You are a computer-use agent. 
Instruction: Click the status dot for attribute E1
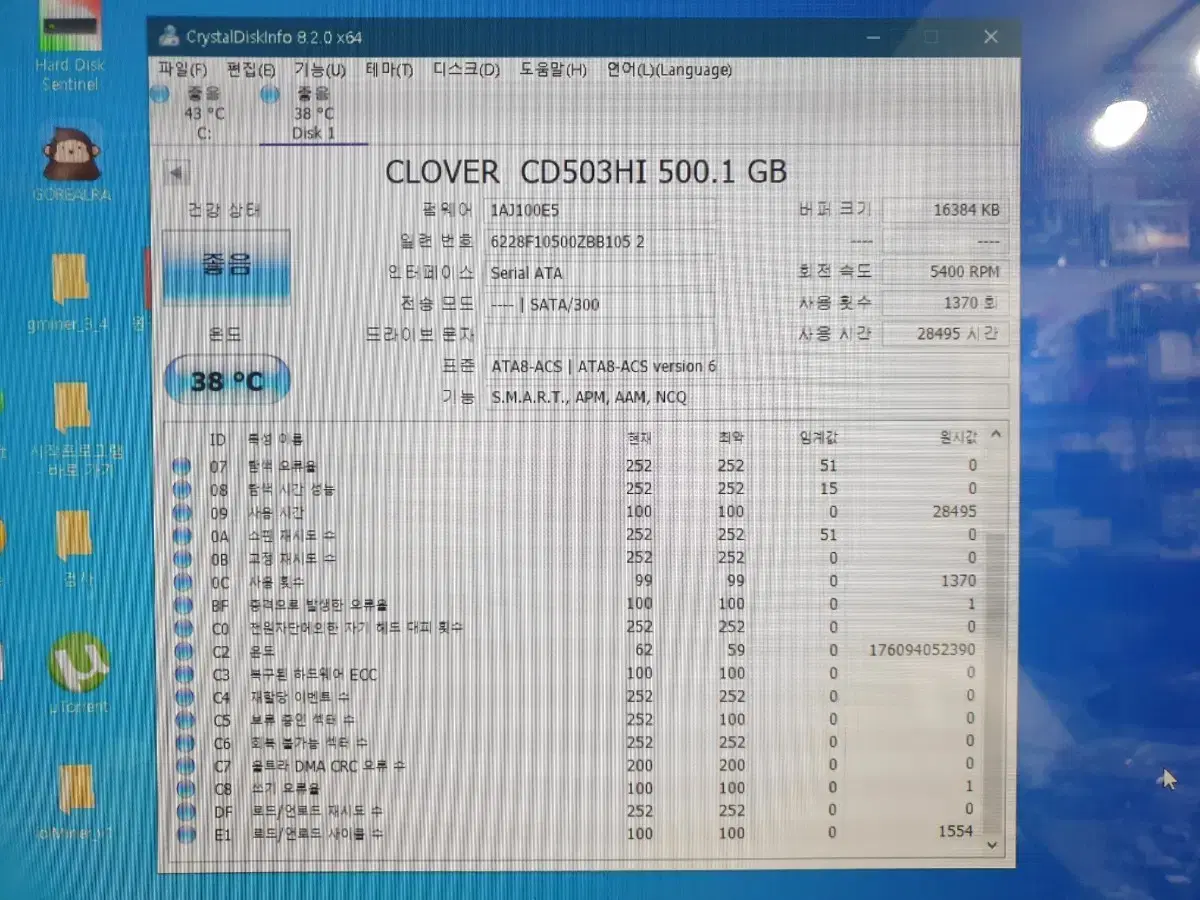pos(185,834)
